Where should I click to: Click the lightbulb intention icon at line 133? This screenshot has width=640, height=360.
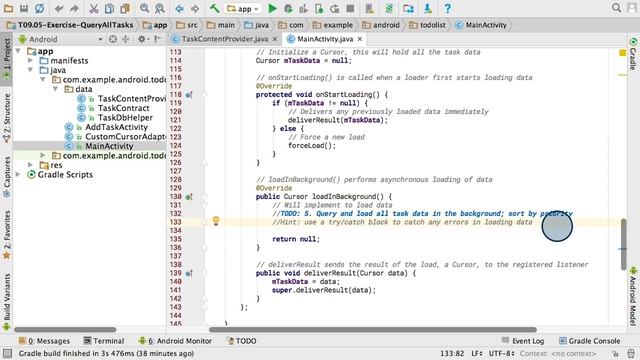(x=216, y=221)
